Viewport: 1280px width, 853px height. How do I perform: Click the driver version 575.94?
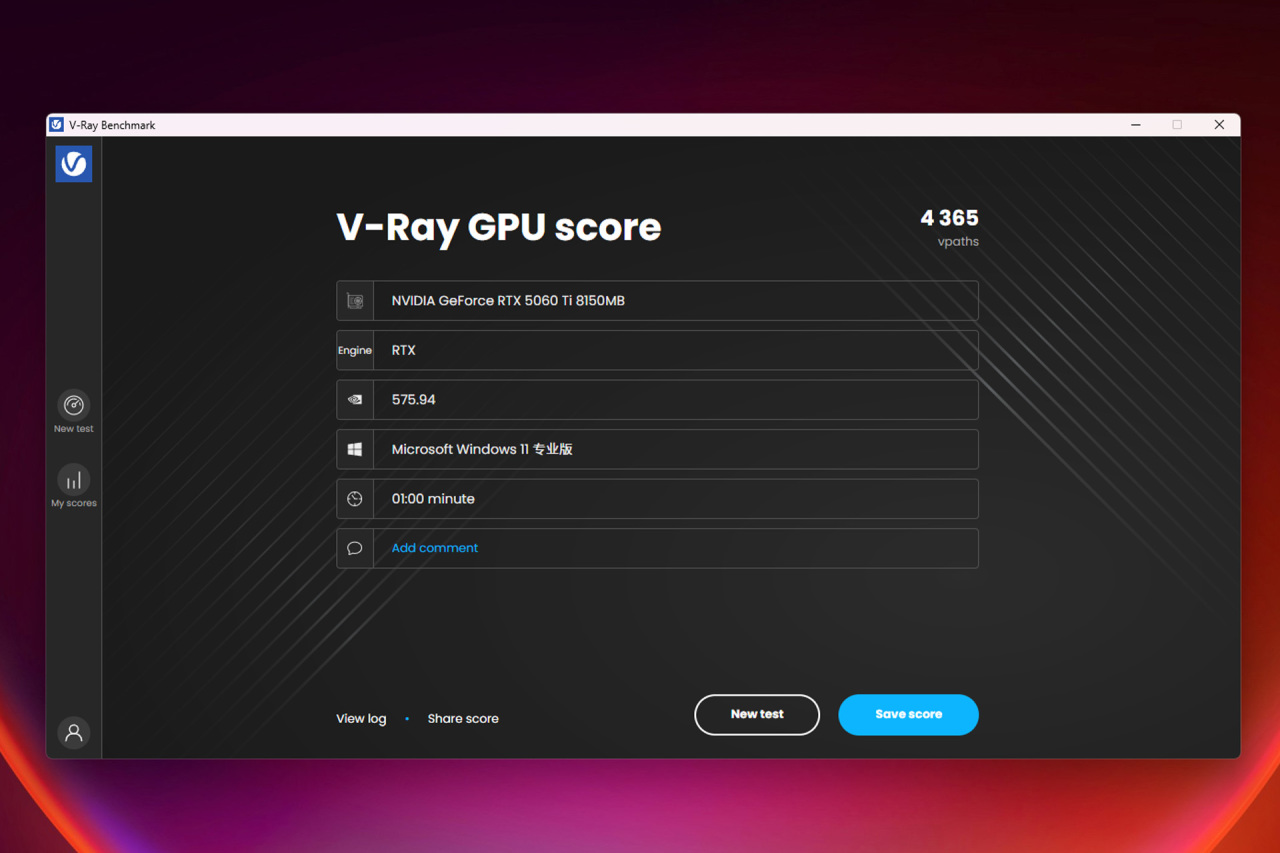click(413, 400)
